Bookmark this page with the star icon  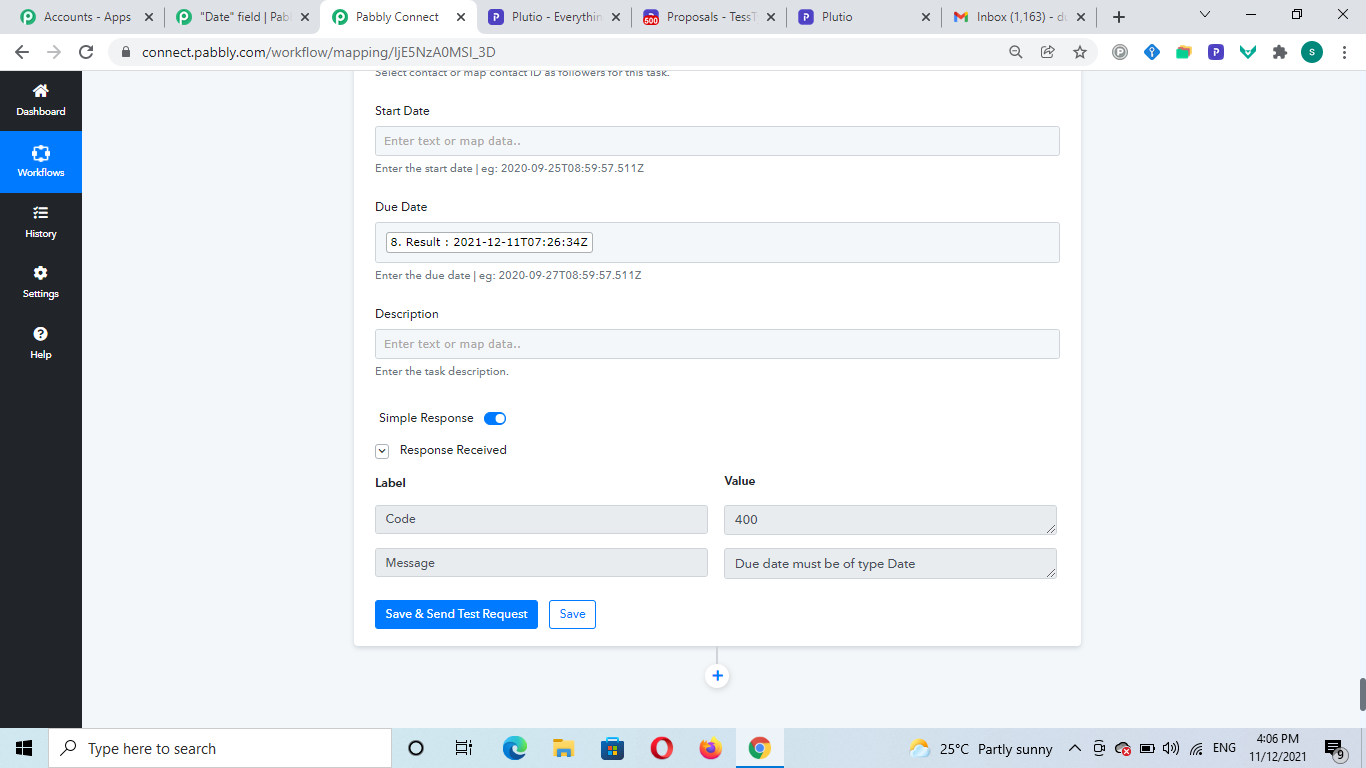(1079, 52)
